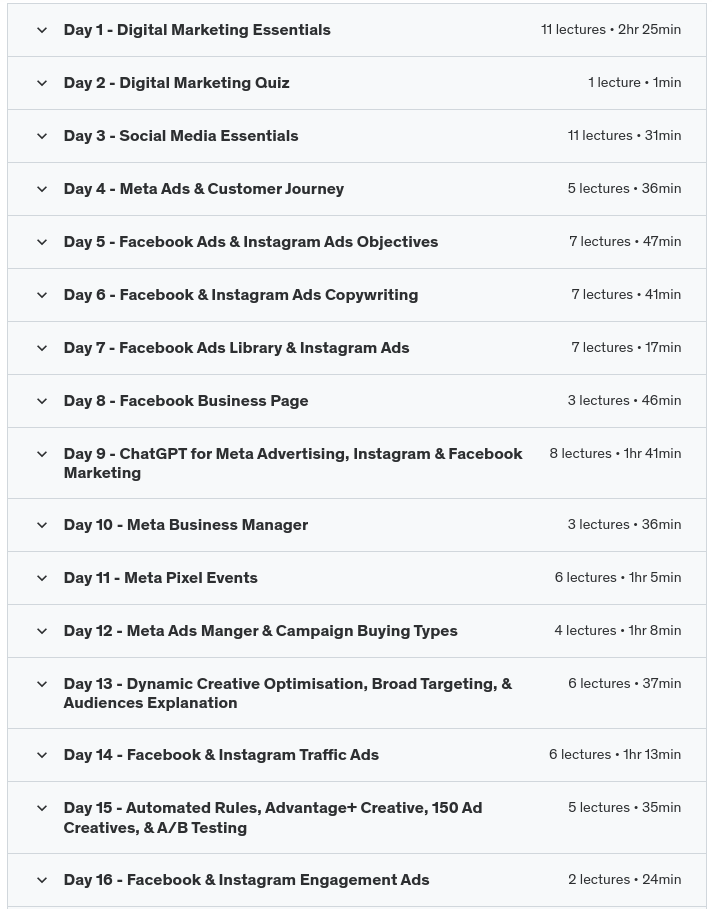Toggle Day 4 Meta Ads section chevron
Image resolution: width=712 pixels, height=909 pixels.
tap(42, 189)
